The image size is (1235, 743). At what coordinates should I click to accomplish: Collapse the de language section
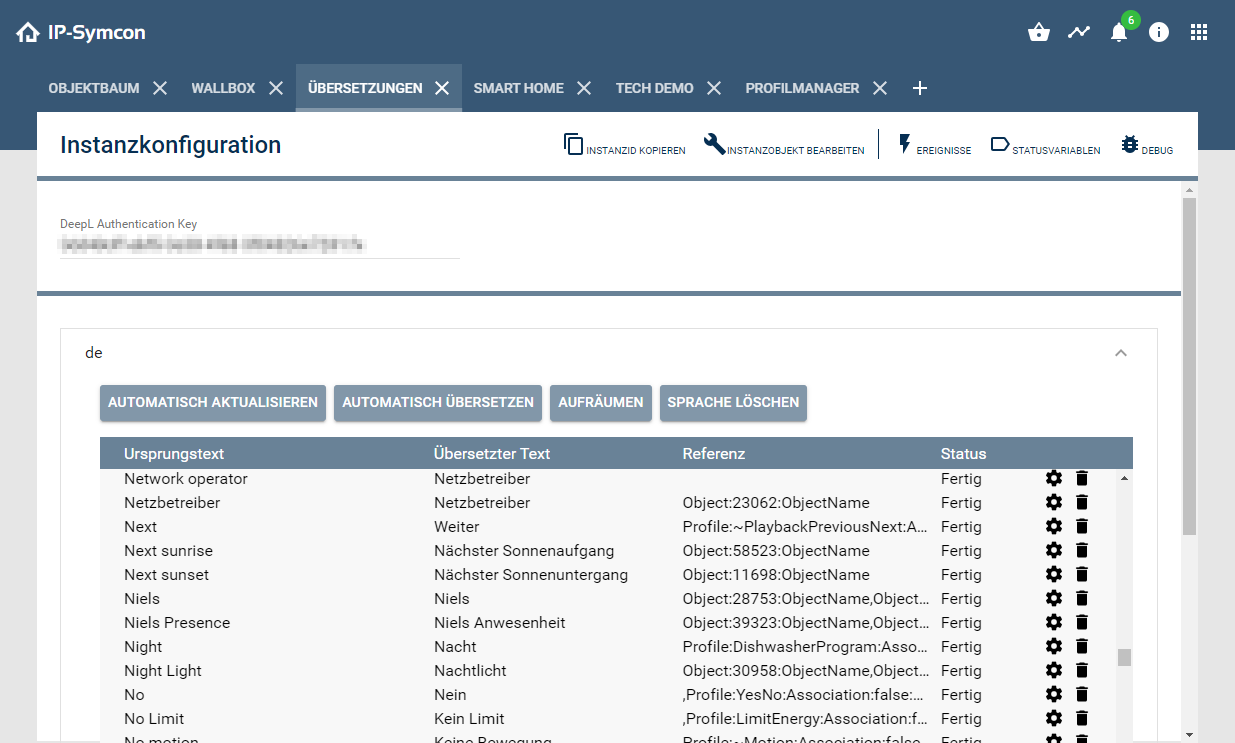[x=1121, y=353]
